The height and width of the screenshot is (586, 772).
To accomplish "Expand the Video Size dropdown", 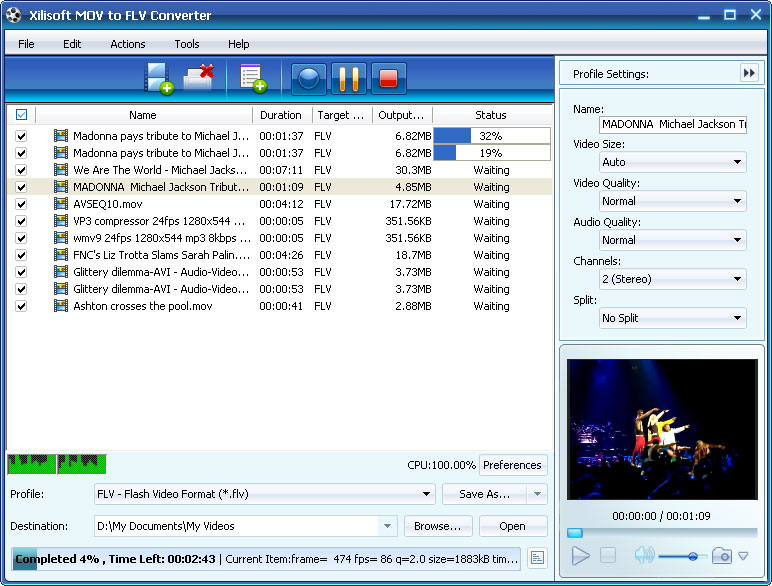I will (x=672, y=162).
